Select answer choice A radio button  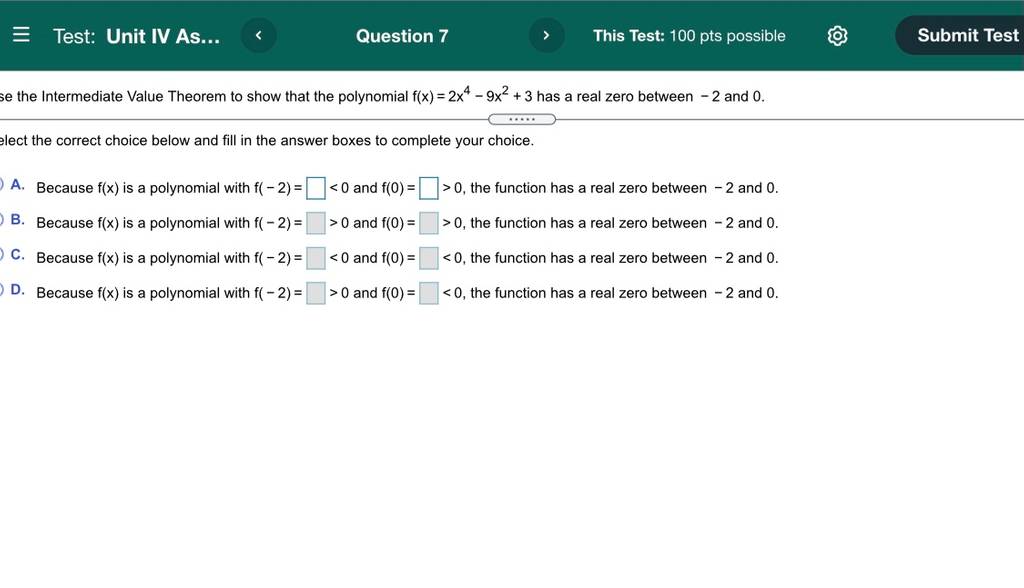click(x=1, y=184)
